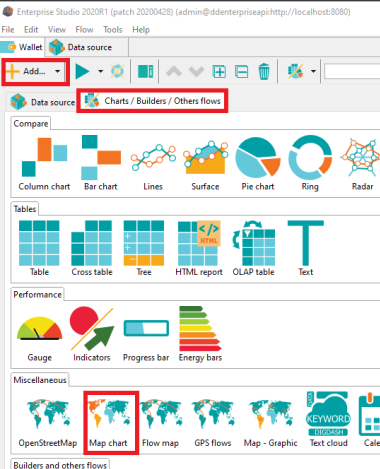Select the Energy bars icon
Image resolution: width=380 pixels, height=469 pixels.
coord(200,328)
